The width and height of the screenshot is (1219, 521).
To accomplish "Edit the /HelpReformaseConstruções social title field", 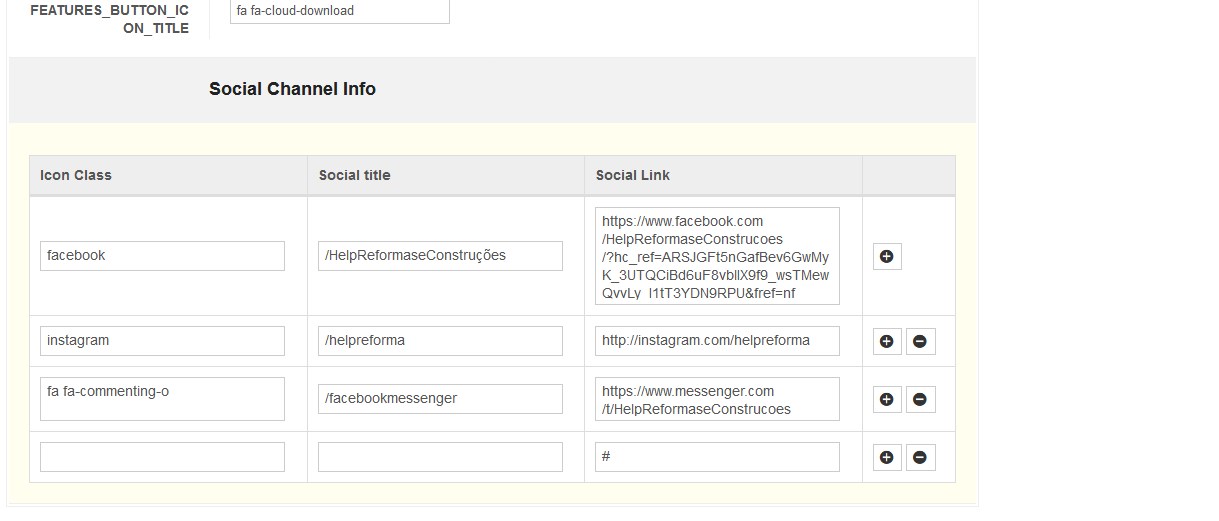I will pos(440,255).
